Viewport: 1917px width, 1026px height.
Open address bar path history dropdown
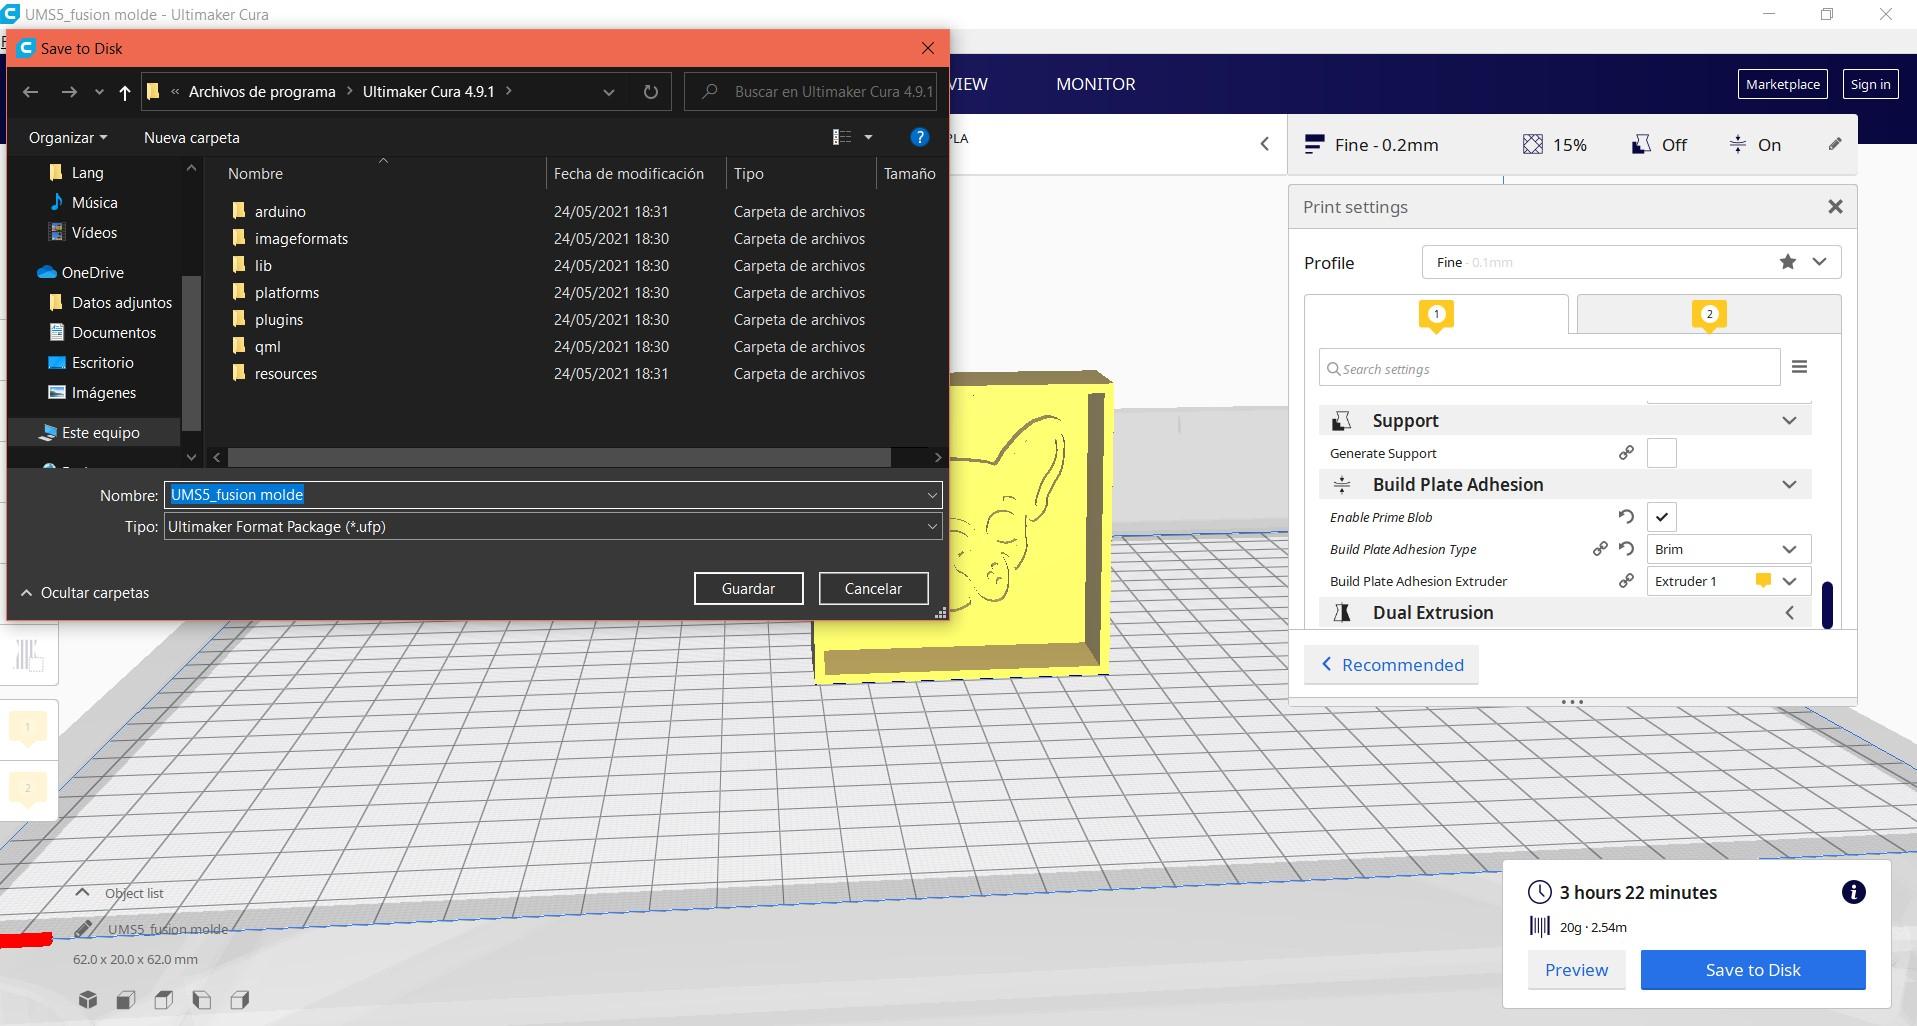point(608,92)
